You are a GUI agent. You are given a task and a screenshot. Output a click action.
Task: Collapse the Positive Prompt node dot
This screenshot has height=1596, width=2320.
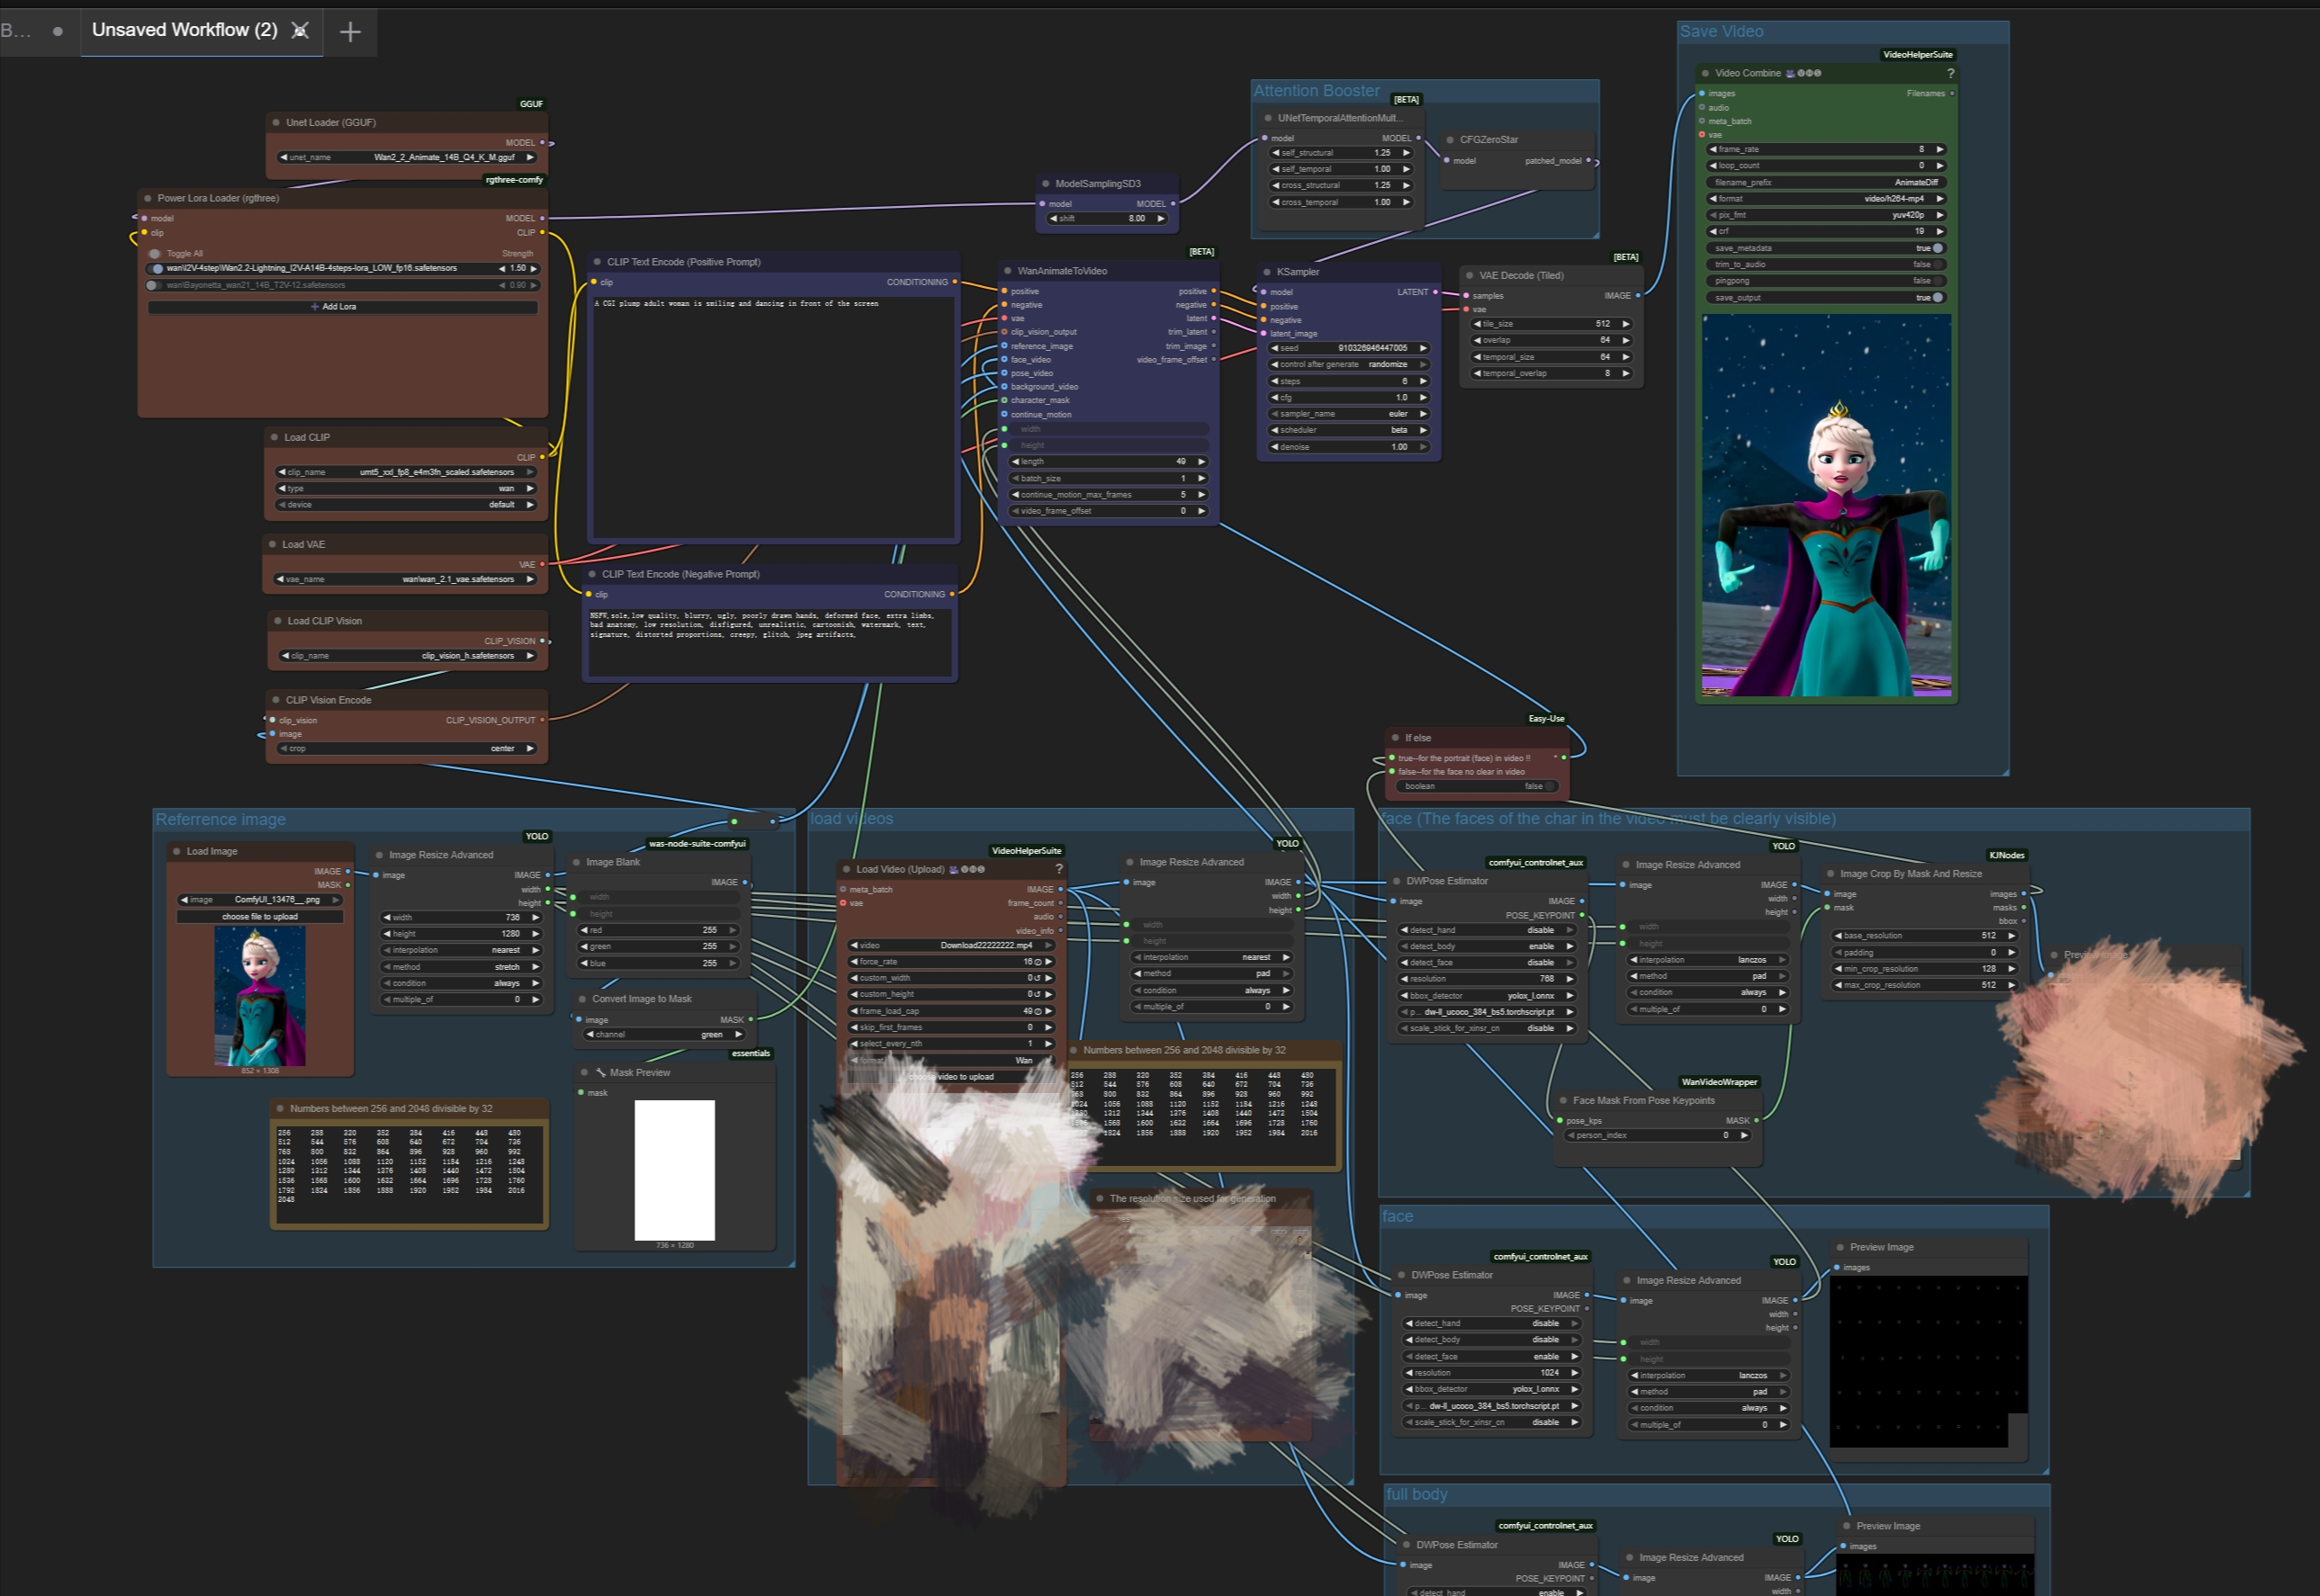pos(597,262)
